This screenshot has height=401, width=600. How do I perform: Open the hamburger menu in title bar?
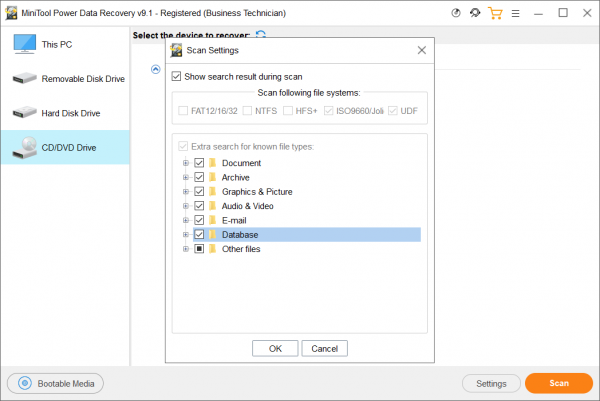pos(515,13)
